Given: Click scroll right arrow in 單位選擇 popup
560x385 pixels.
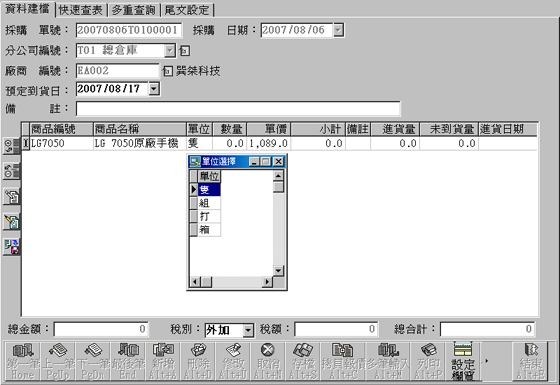Looking at the screenshot, I should 267,282.
